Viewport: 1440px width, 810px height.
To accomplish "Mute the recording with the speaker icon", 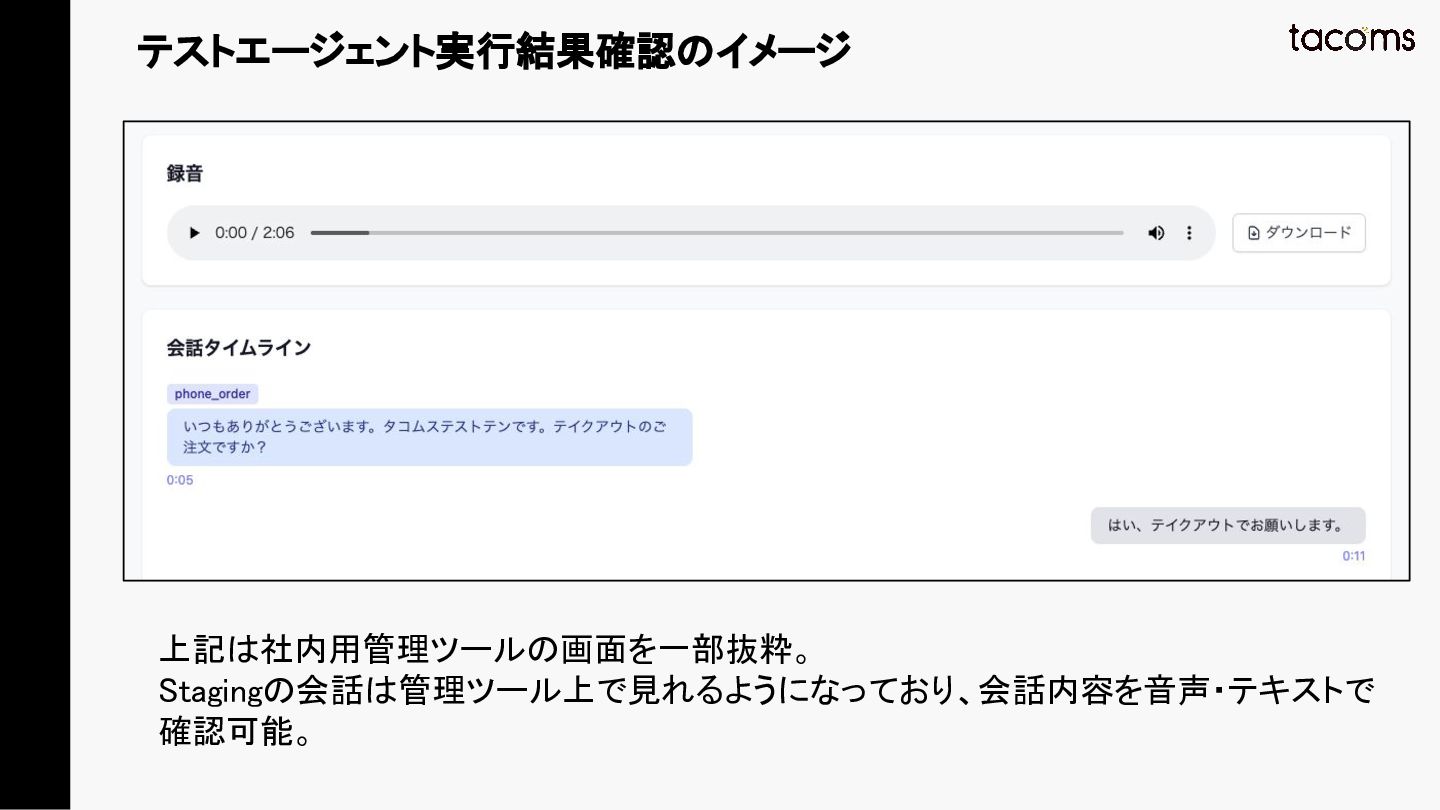I will [x=1156, y=233].
